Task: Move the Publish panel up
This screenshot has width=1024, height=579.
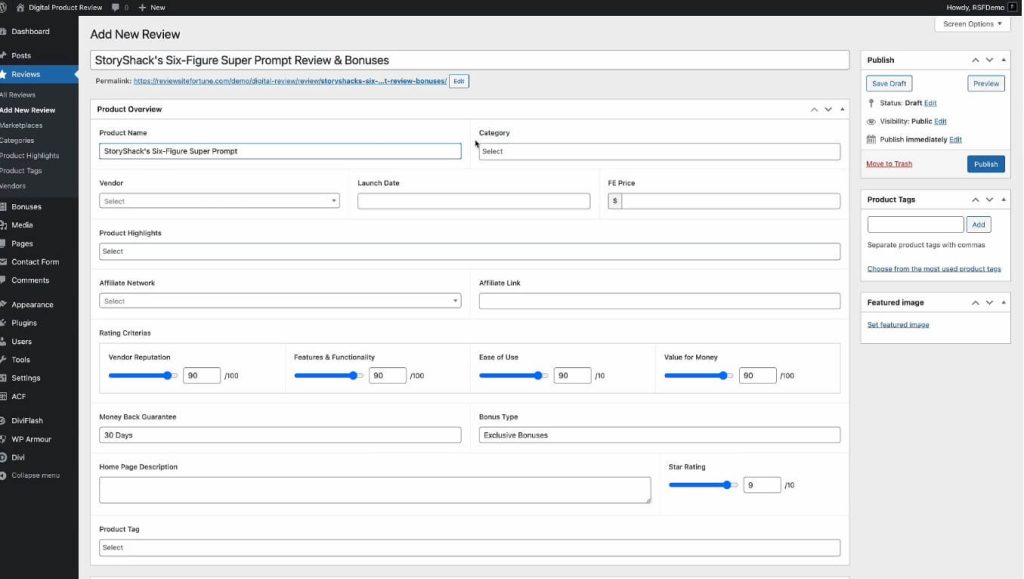Action: pyautogui.click(x=975, y=60)
